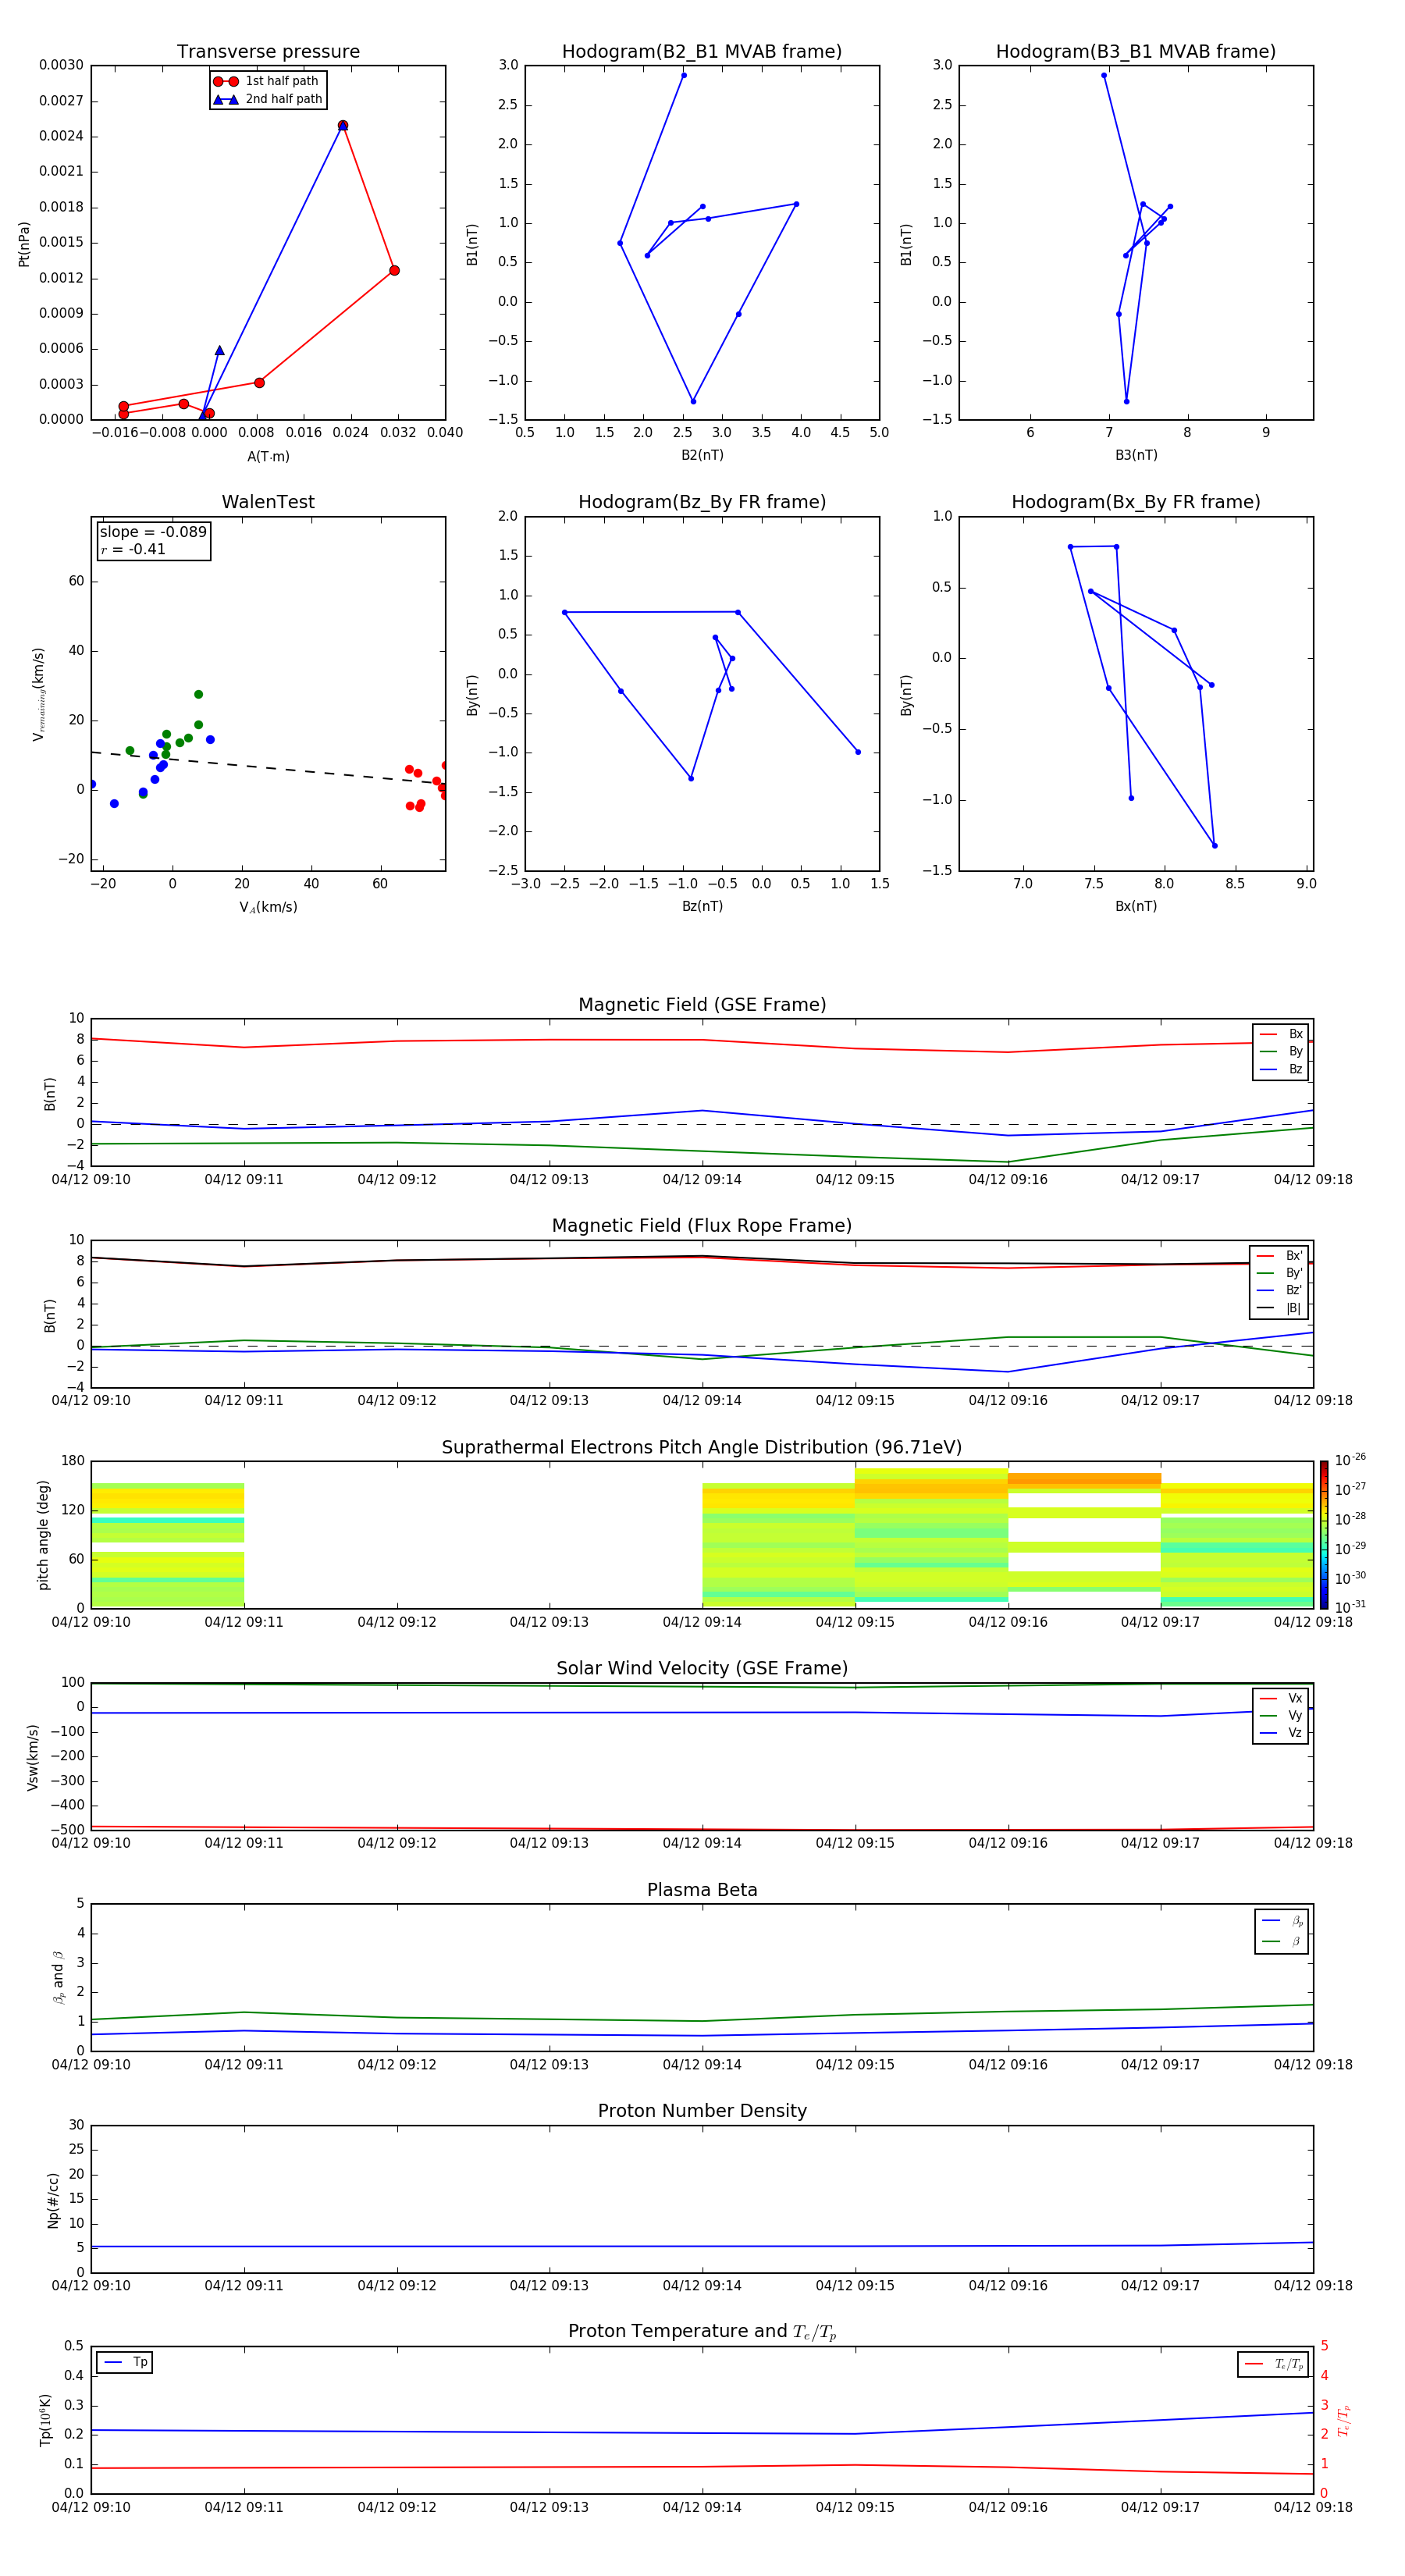Click the 'Proton Number Density' title

[702, 2111]
